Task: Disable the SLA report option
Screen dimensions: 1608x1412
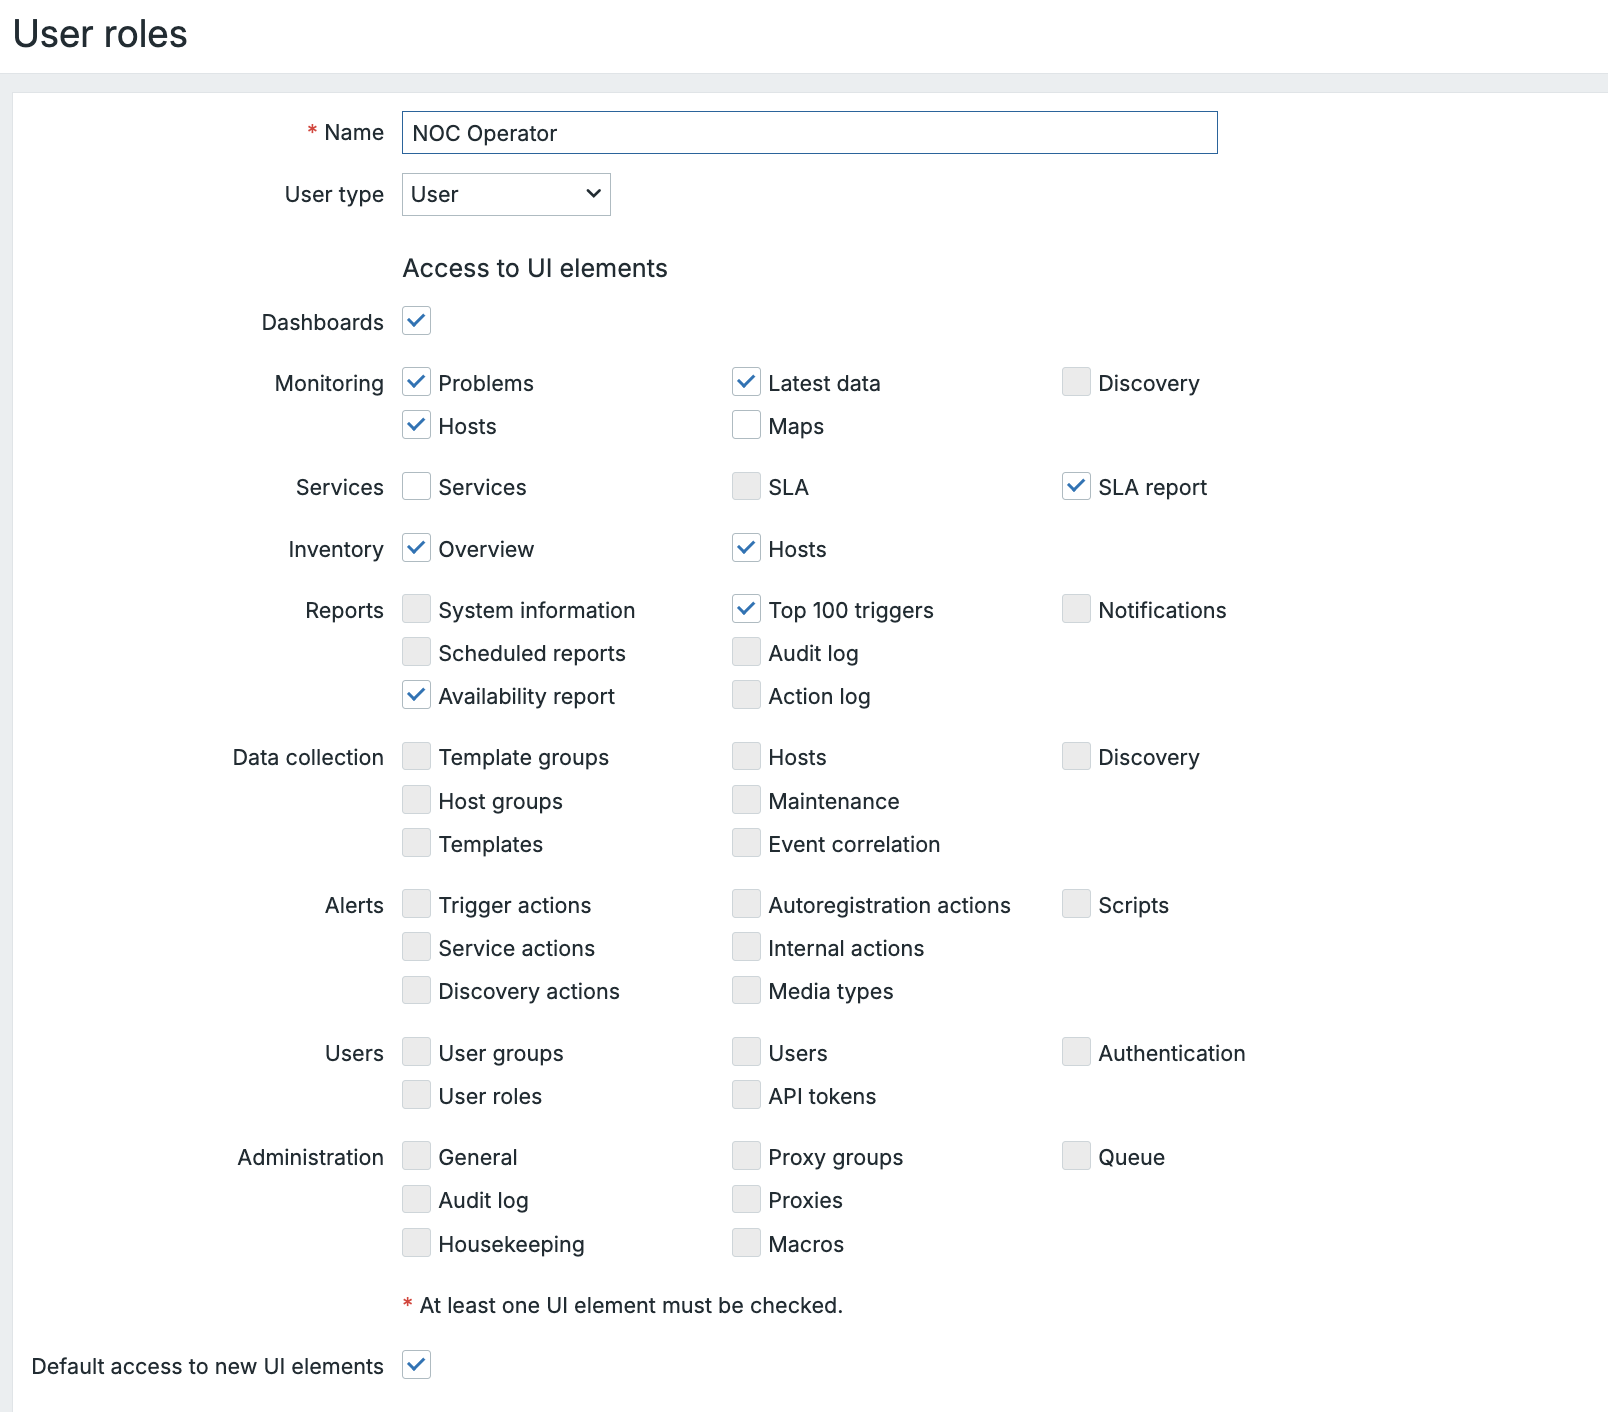Action: (x=1075, y=487)
